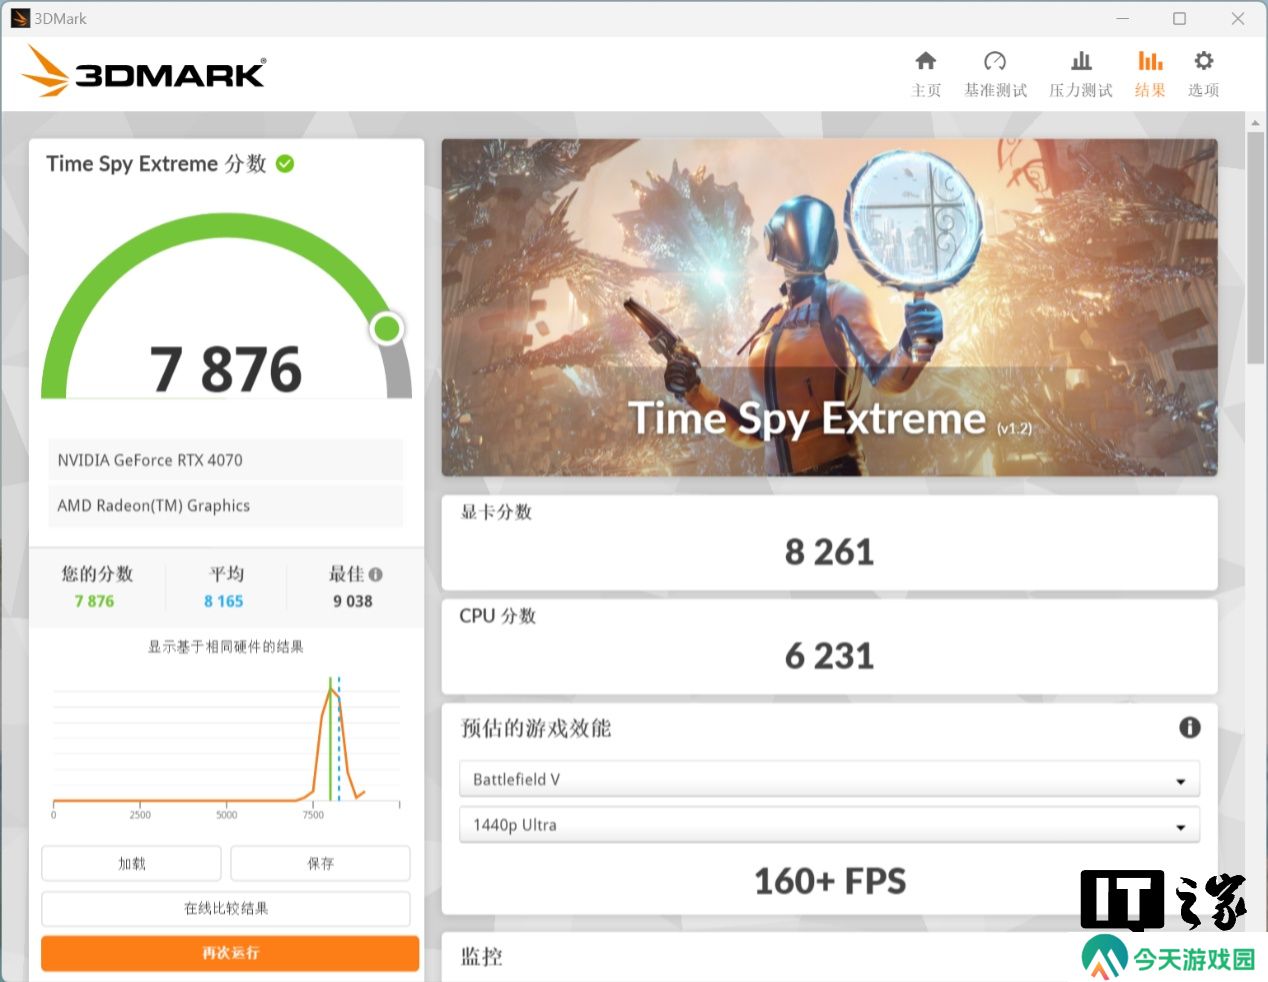Maximize the 3DMark window
Image resolution: width=1268 pixels, height=982 pixels.
click(x=1180, y=18)
